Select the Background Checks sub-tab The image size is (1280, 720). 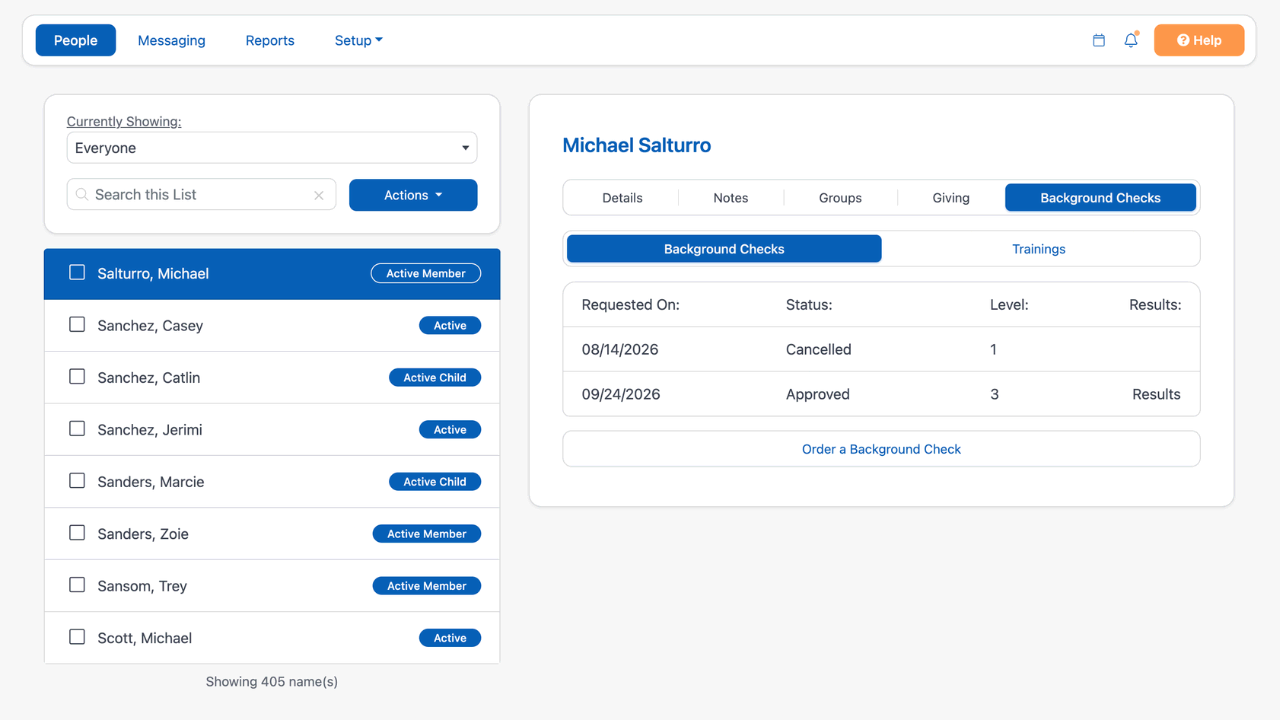724,249
